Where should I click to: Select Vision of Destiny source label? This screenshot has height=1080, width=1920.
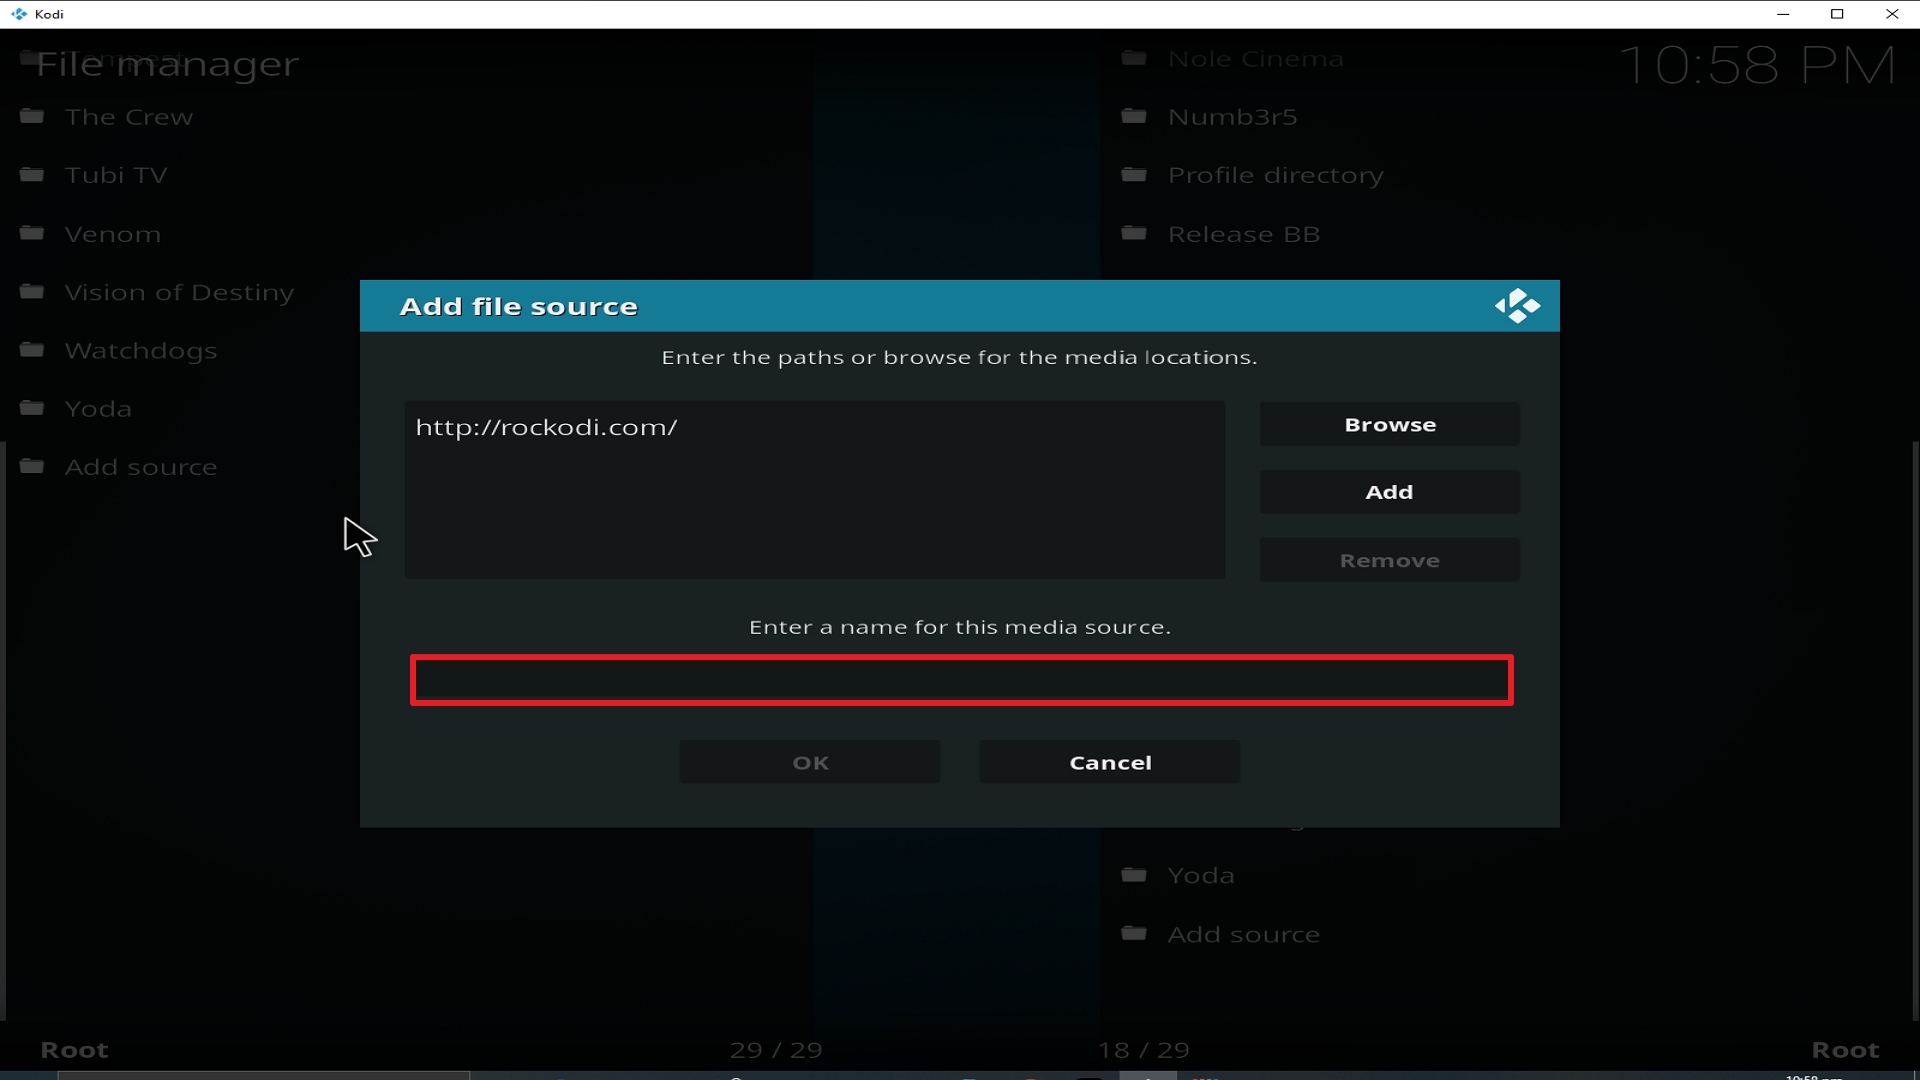[x=180, y=292]
